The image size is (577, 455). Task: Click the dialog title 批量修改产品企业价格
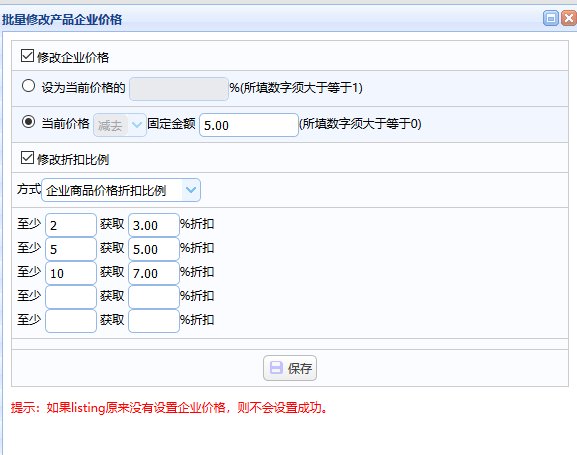click(x=62, y=19)
